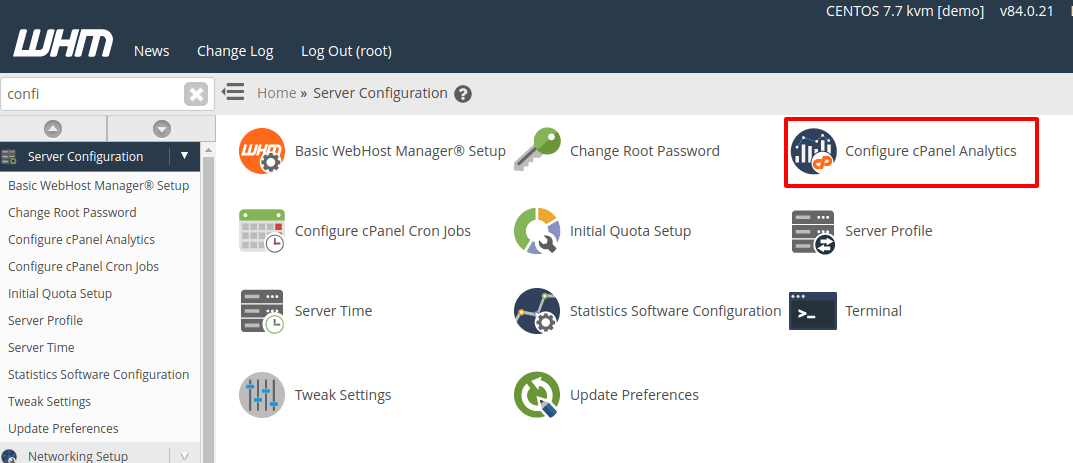
Task: Clear the search box with X icon
Action: (196, 94)
